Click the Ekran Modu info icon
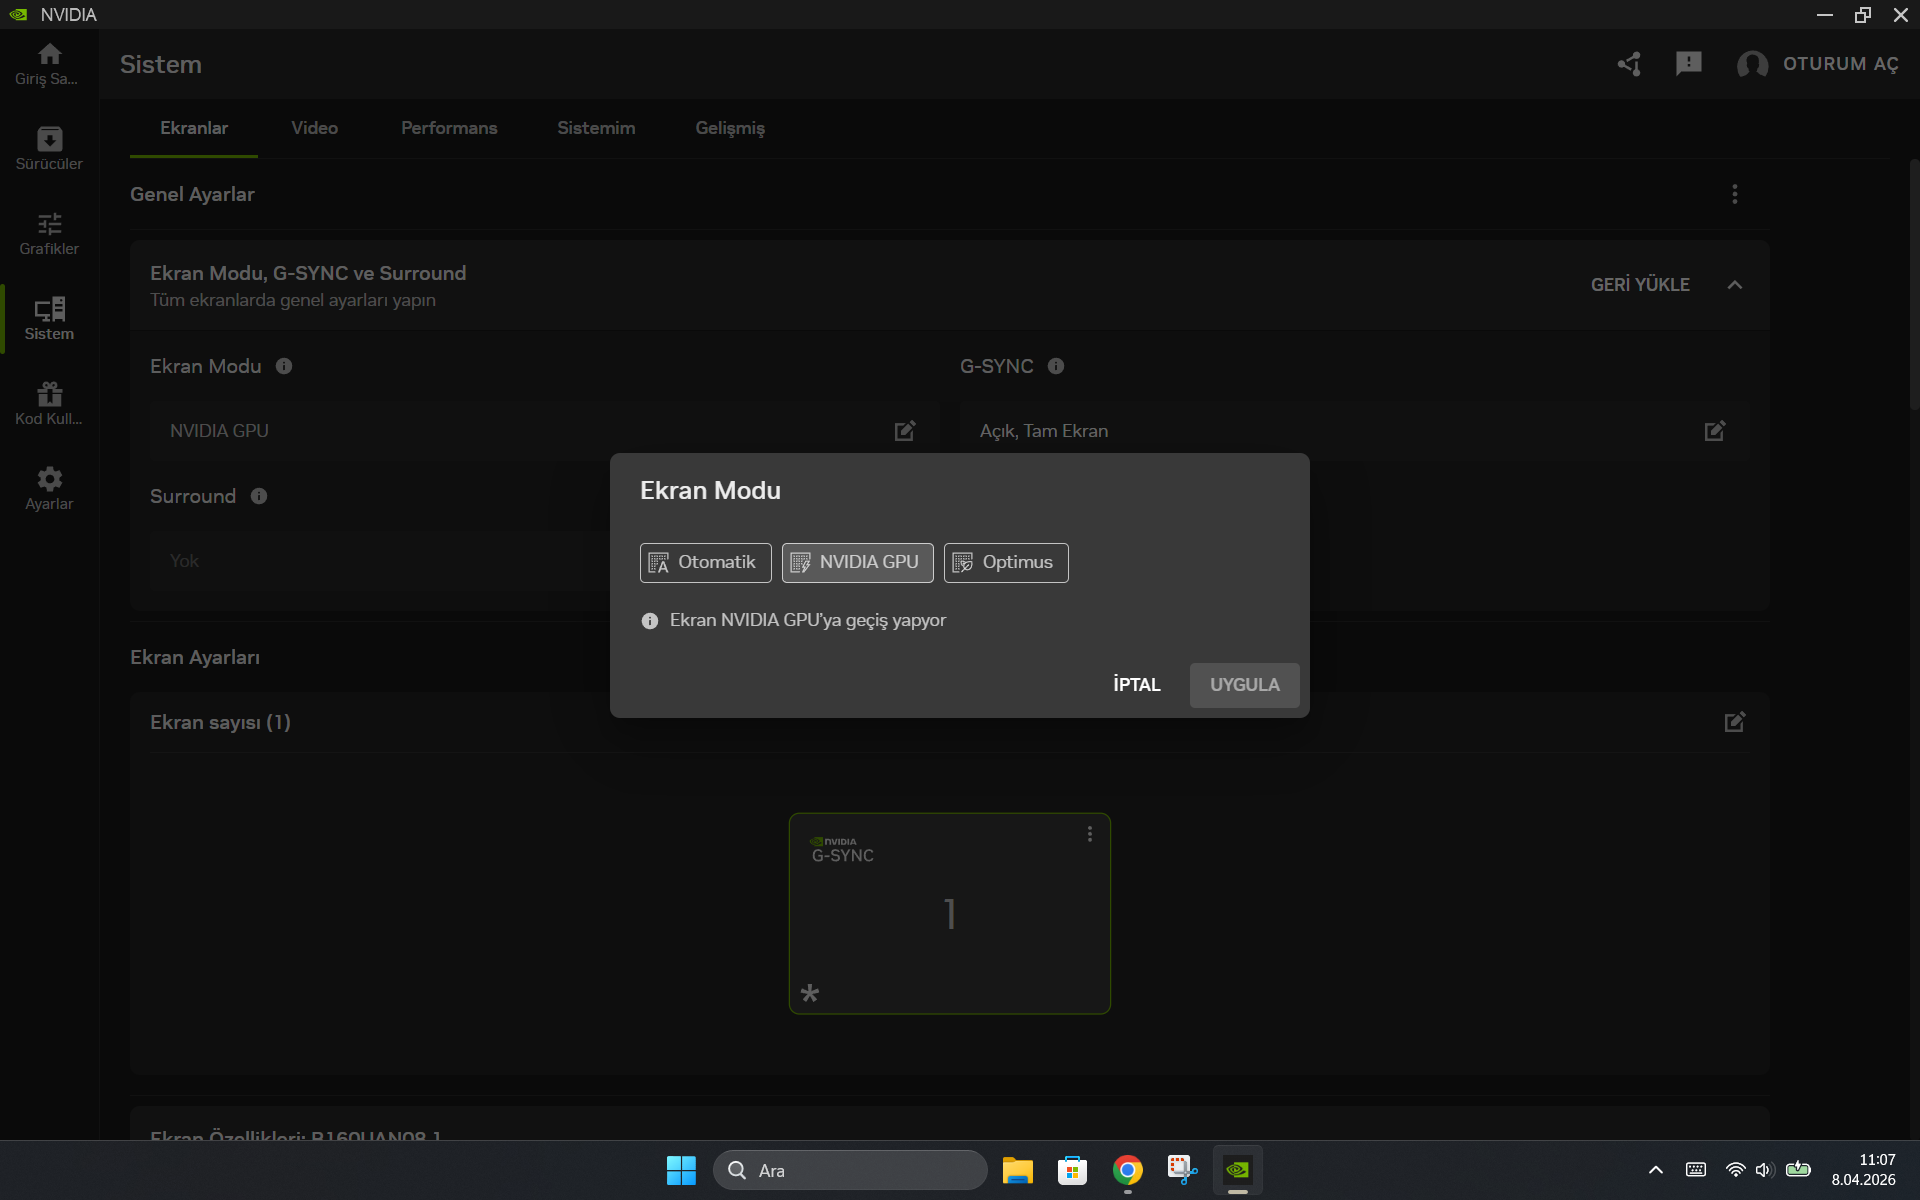Image resolution: width=1920 pixels, height=1200 pixels. coord(284,366)
